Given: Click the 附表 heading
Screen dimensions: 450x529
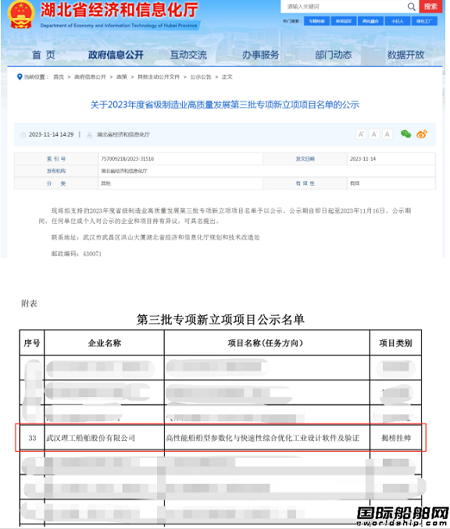Looking at the screenshot, I should (x=29, y=303).
